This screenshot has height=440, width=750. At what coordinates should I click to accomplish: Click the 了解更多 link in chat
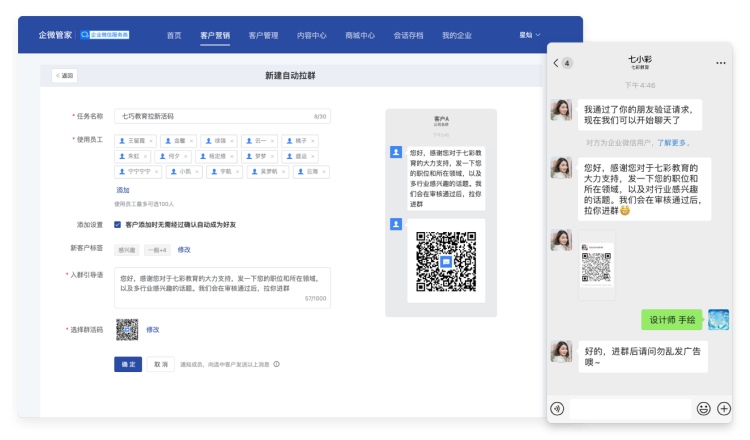[x=674, y=143]
